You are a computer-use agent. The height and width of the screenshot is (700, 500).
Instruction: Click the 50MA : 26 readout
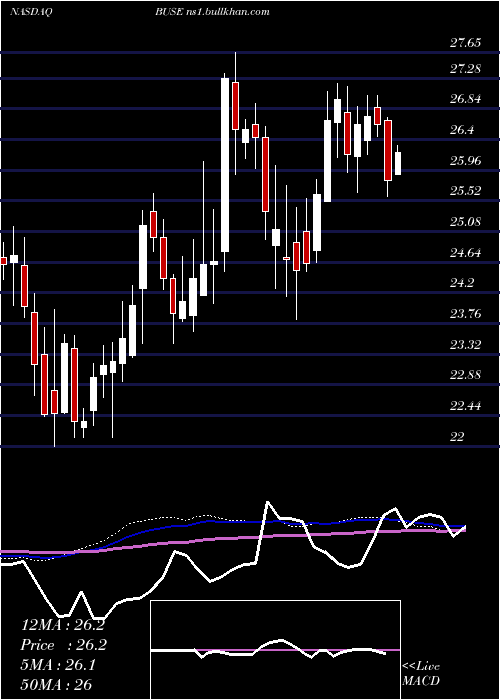[56, 685]
